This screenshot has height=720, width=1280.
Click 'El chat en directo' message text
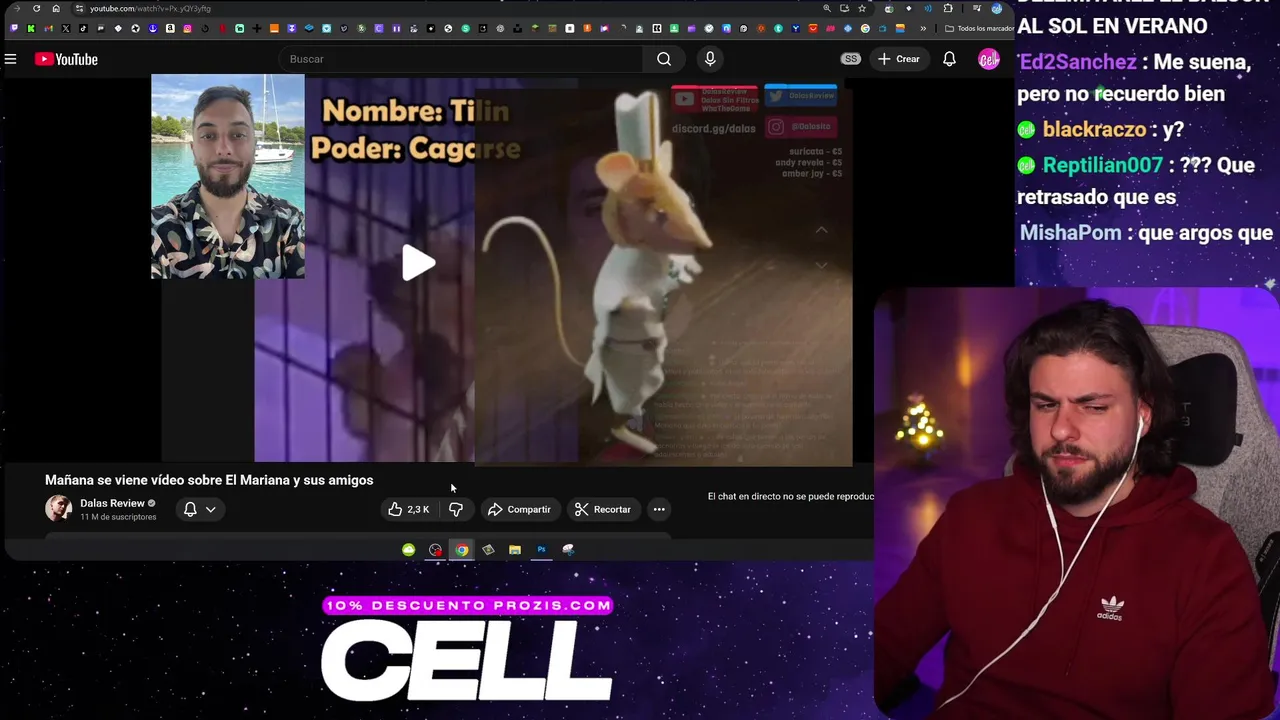[790, 496]
